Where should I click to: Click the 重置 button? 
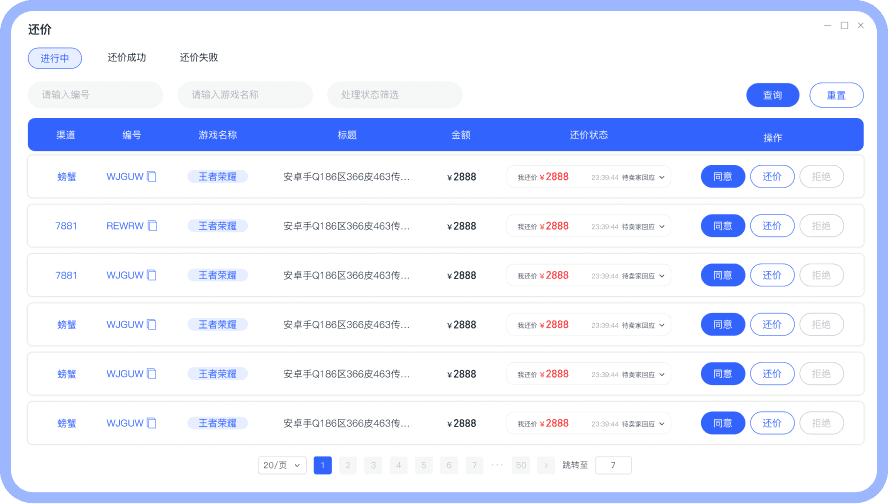tap(836, 95)
